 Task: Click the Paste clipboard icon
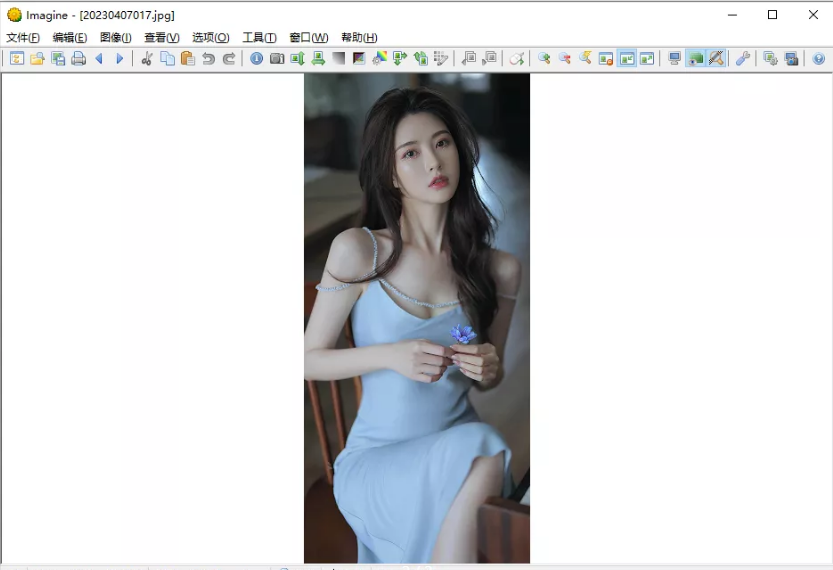(x=187, y=59)
